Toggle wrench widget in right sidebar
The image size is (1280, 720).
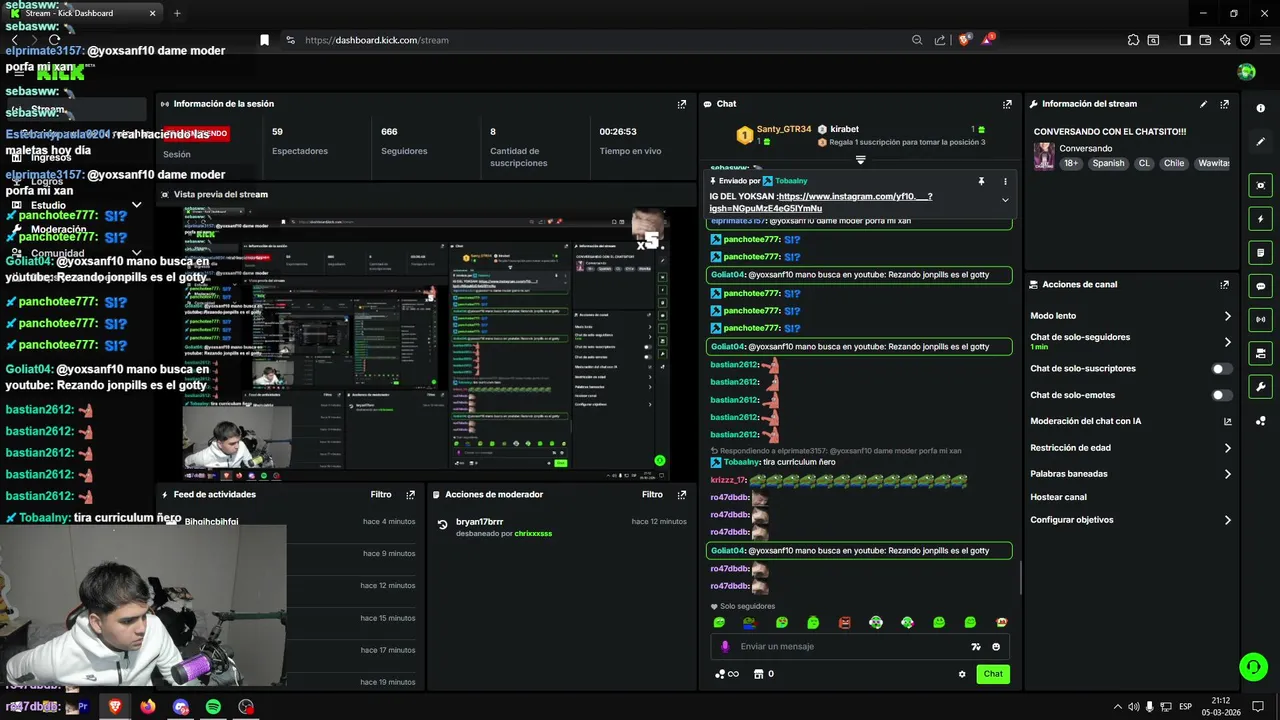tap(1260, 387)
